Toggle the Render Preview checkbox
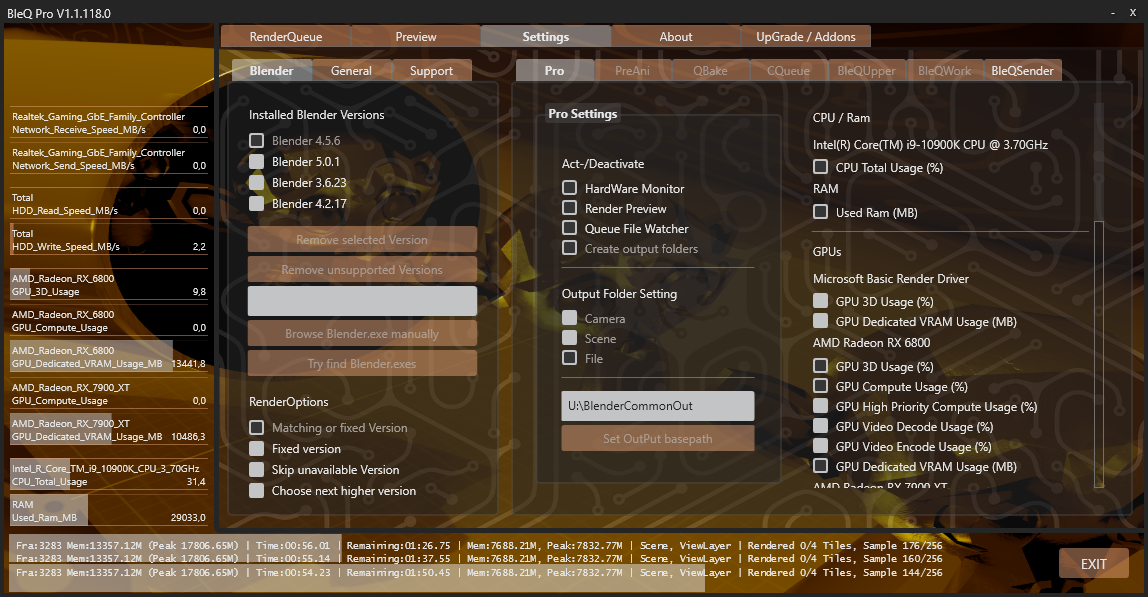The image size is (1148, 597). [570, 208]
